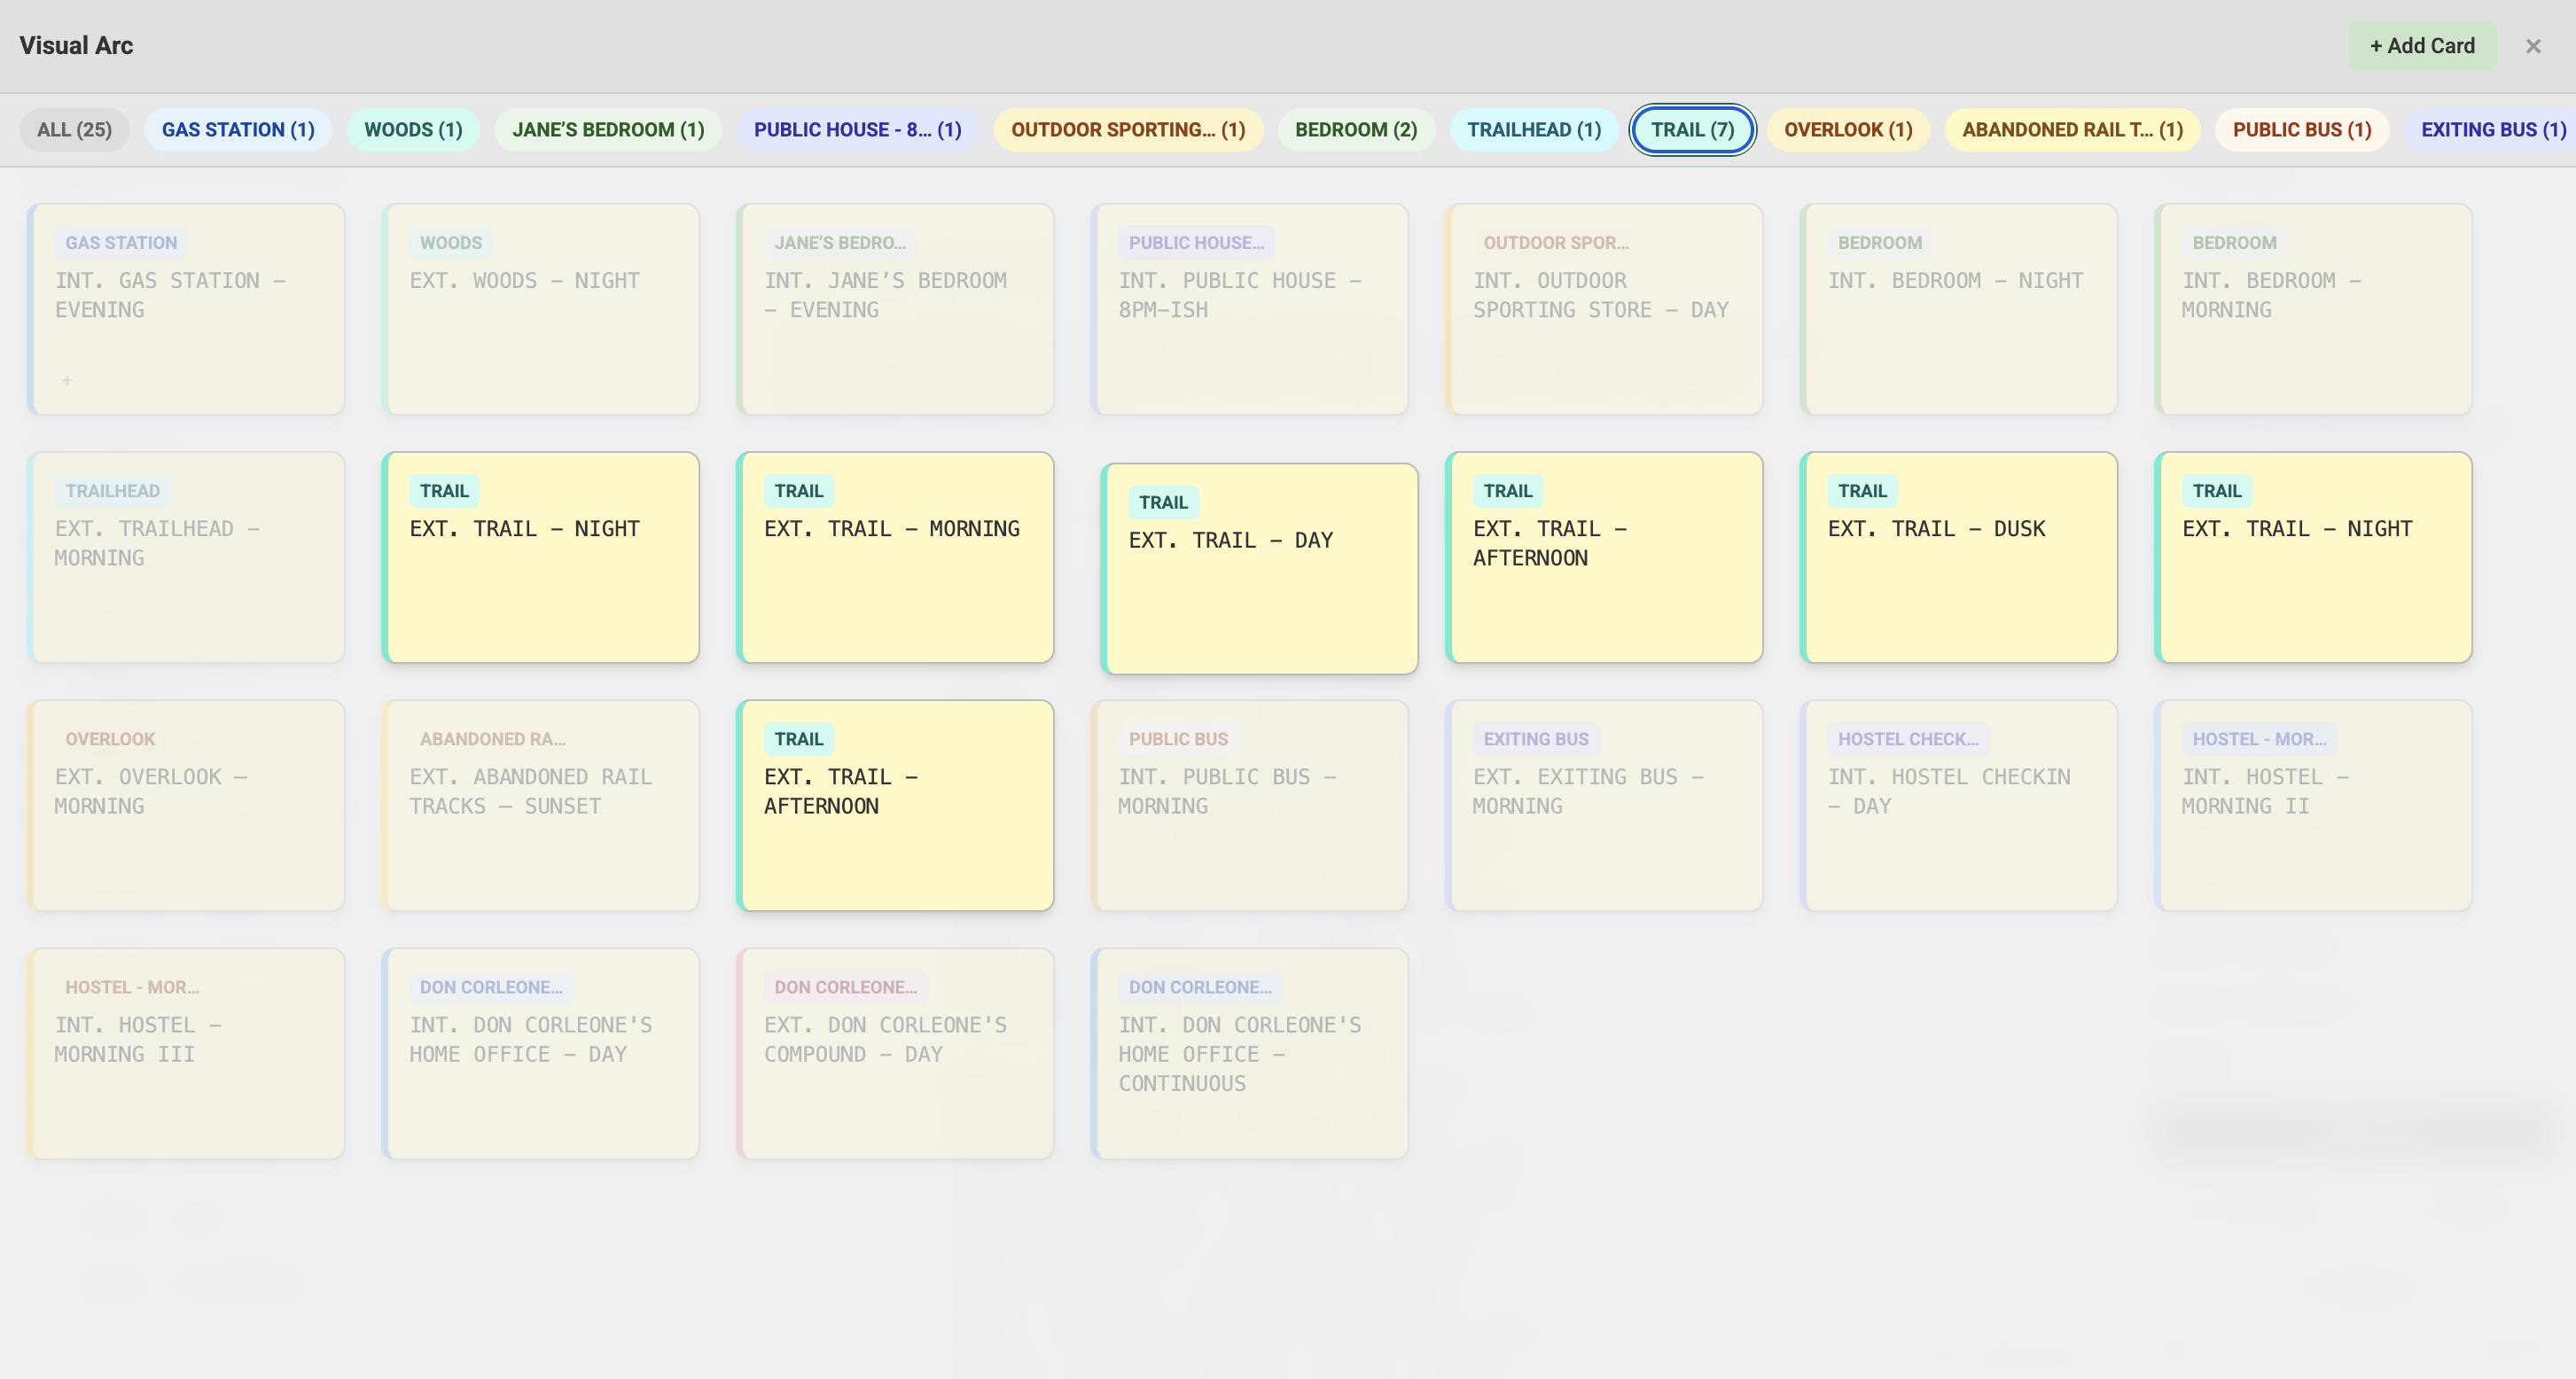The width and height of the screenshot is (2576, 1379).
Task: Toggle the active TRAIL (7) filter
Action: 1691,130
